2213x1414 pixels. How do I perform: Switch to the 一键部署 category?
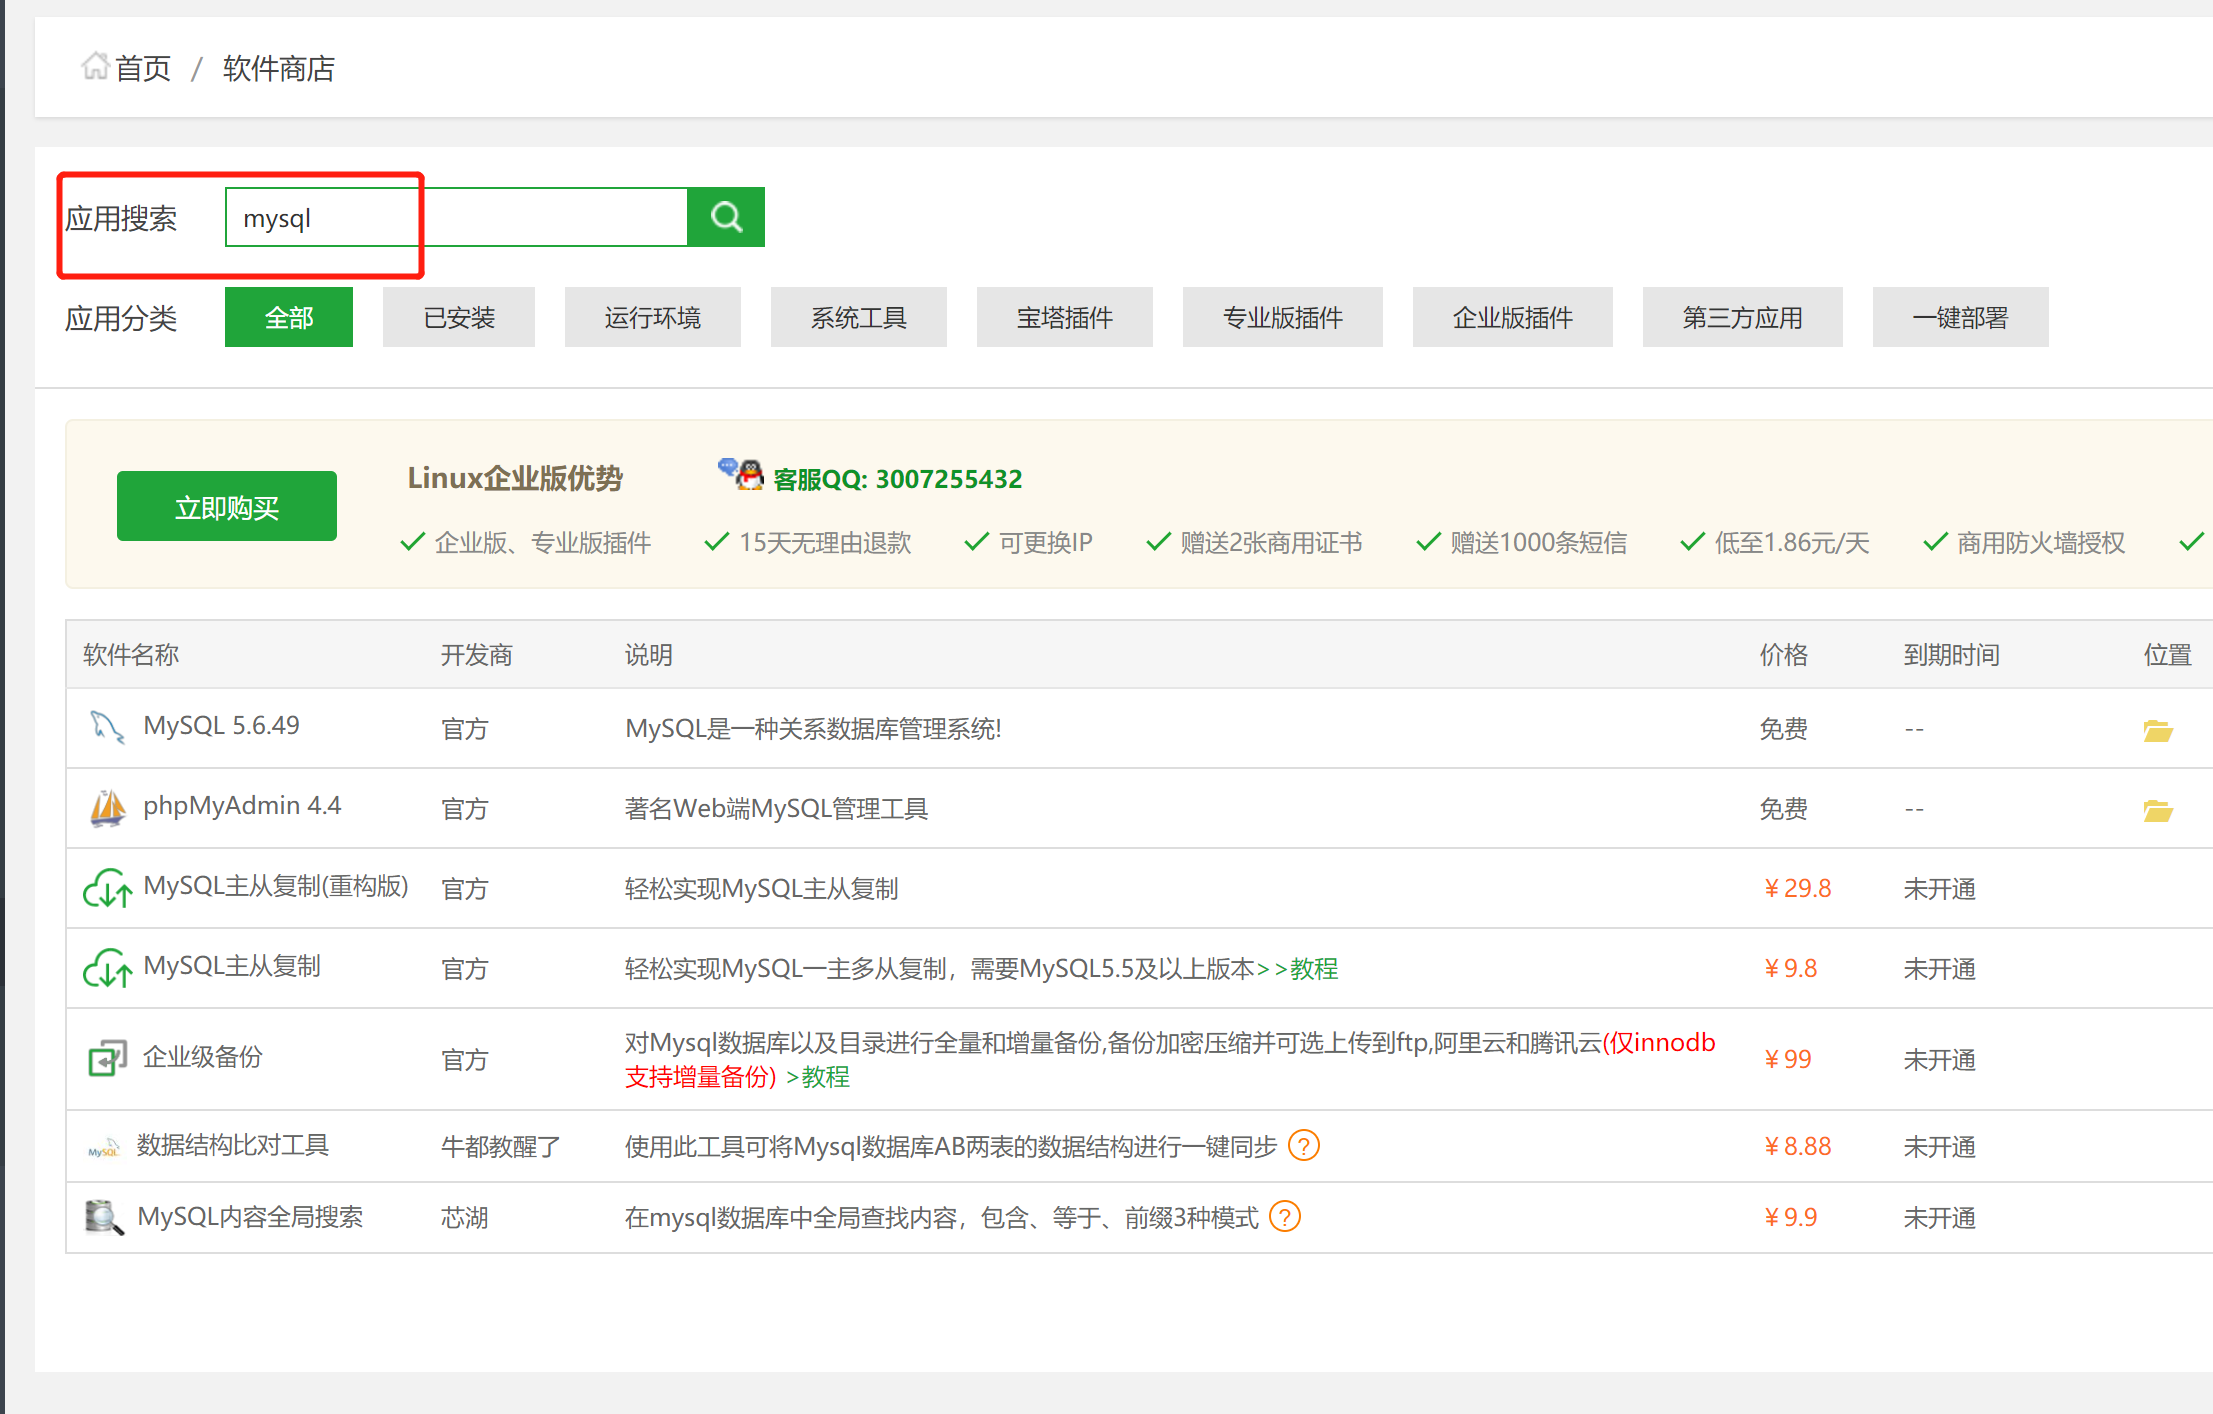[x=1961, y=317]
